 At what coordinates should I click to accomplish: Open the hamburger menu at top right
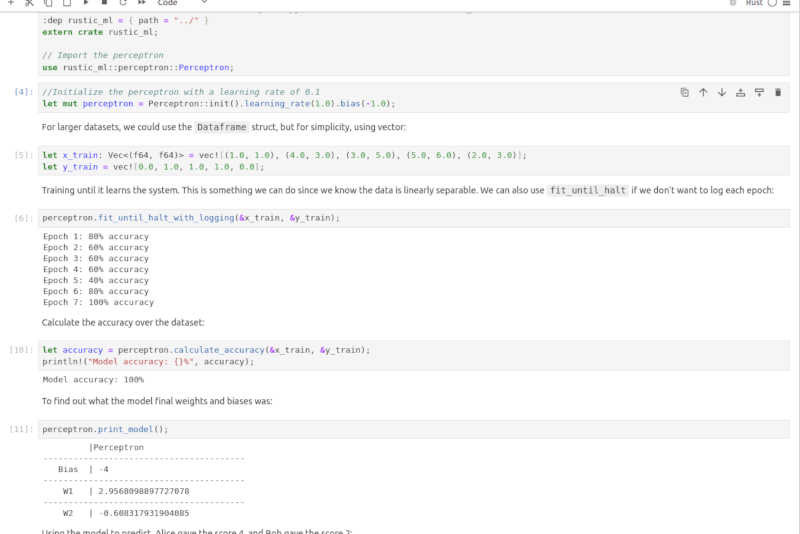pyautogui.click(x=787, y=3)
